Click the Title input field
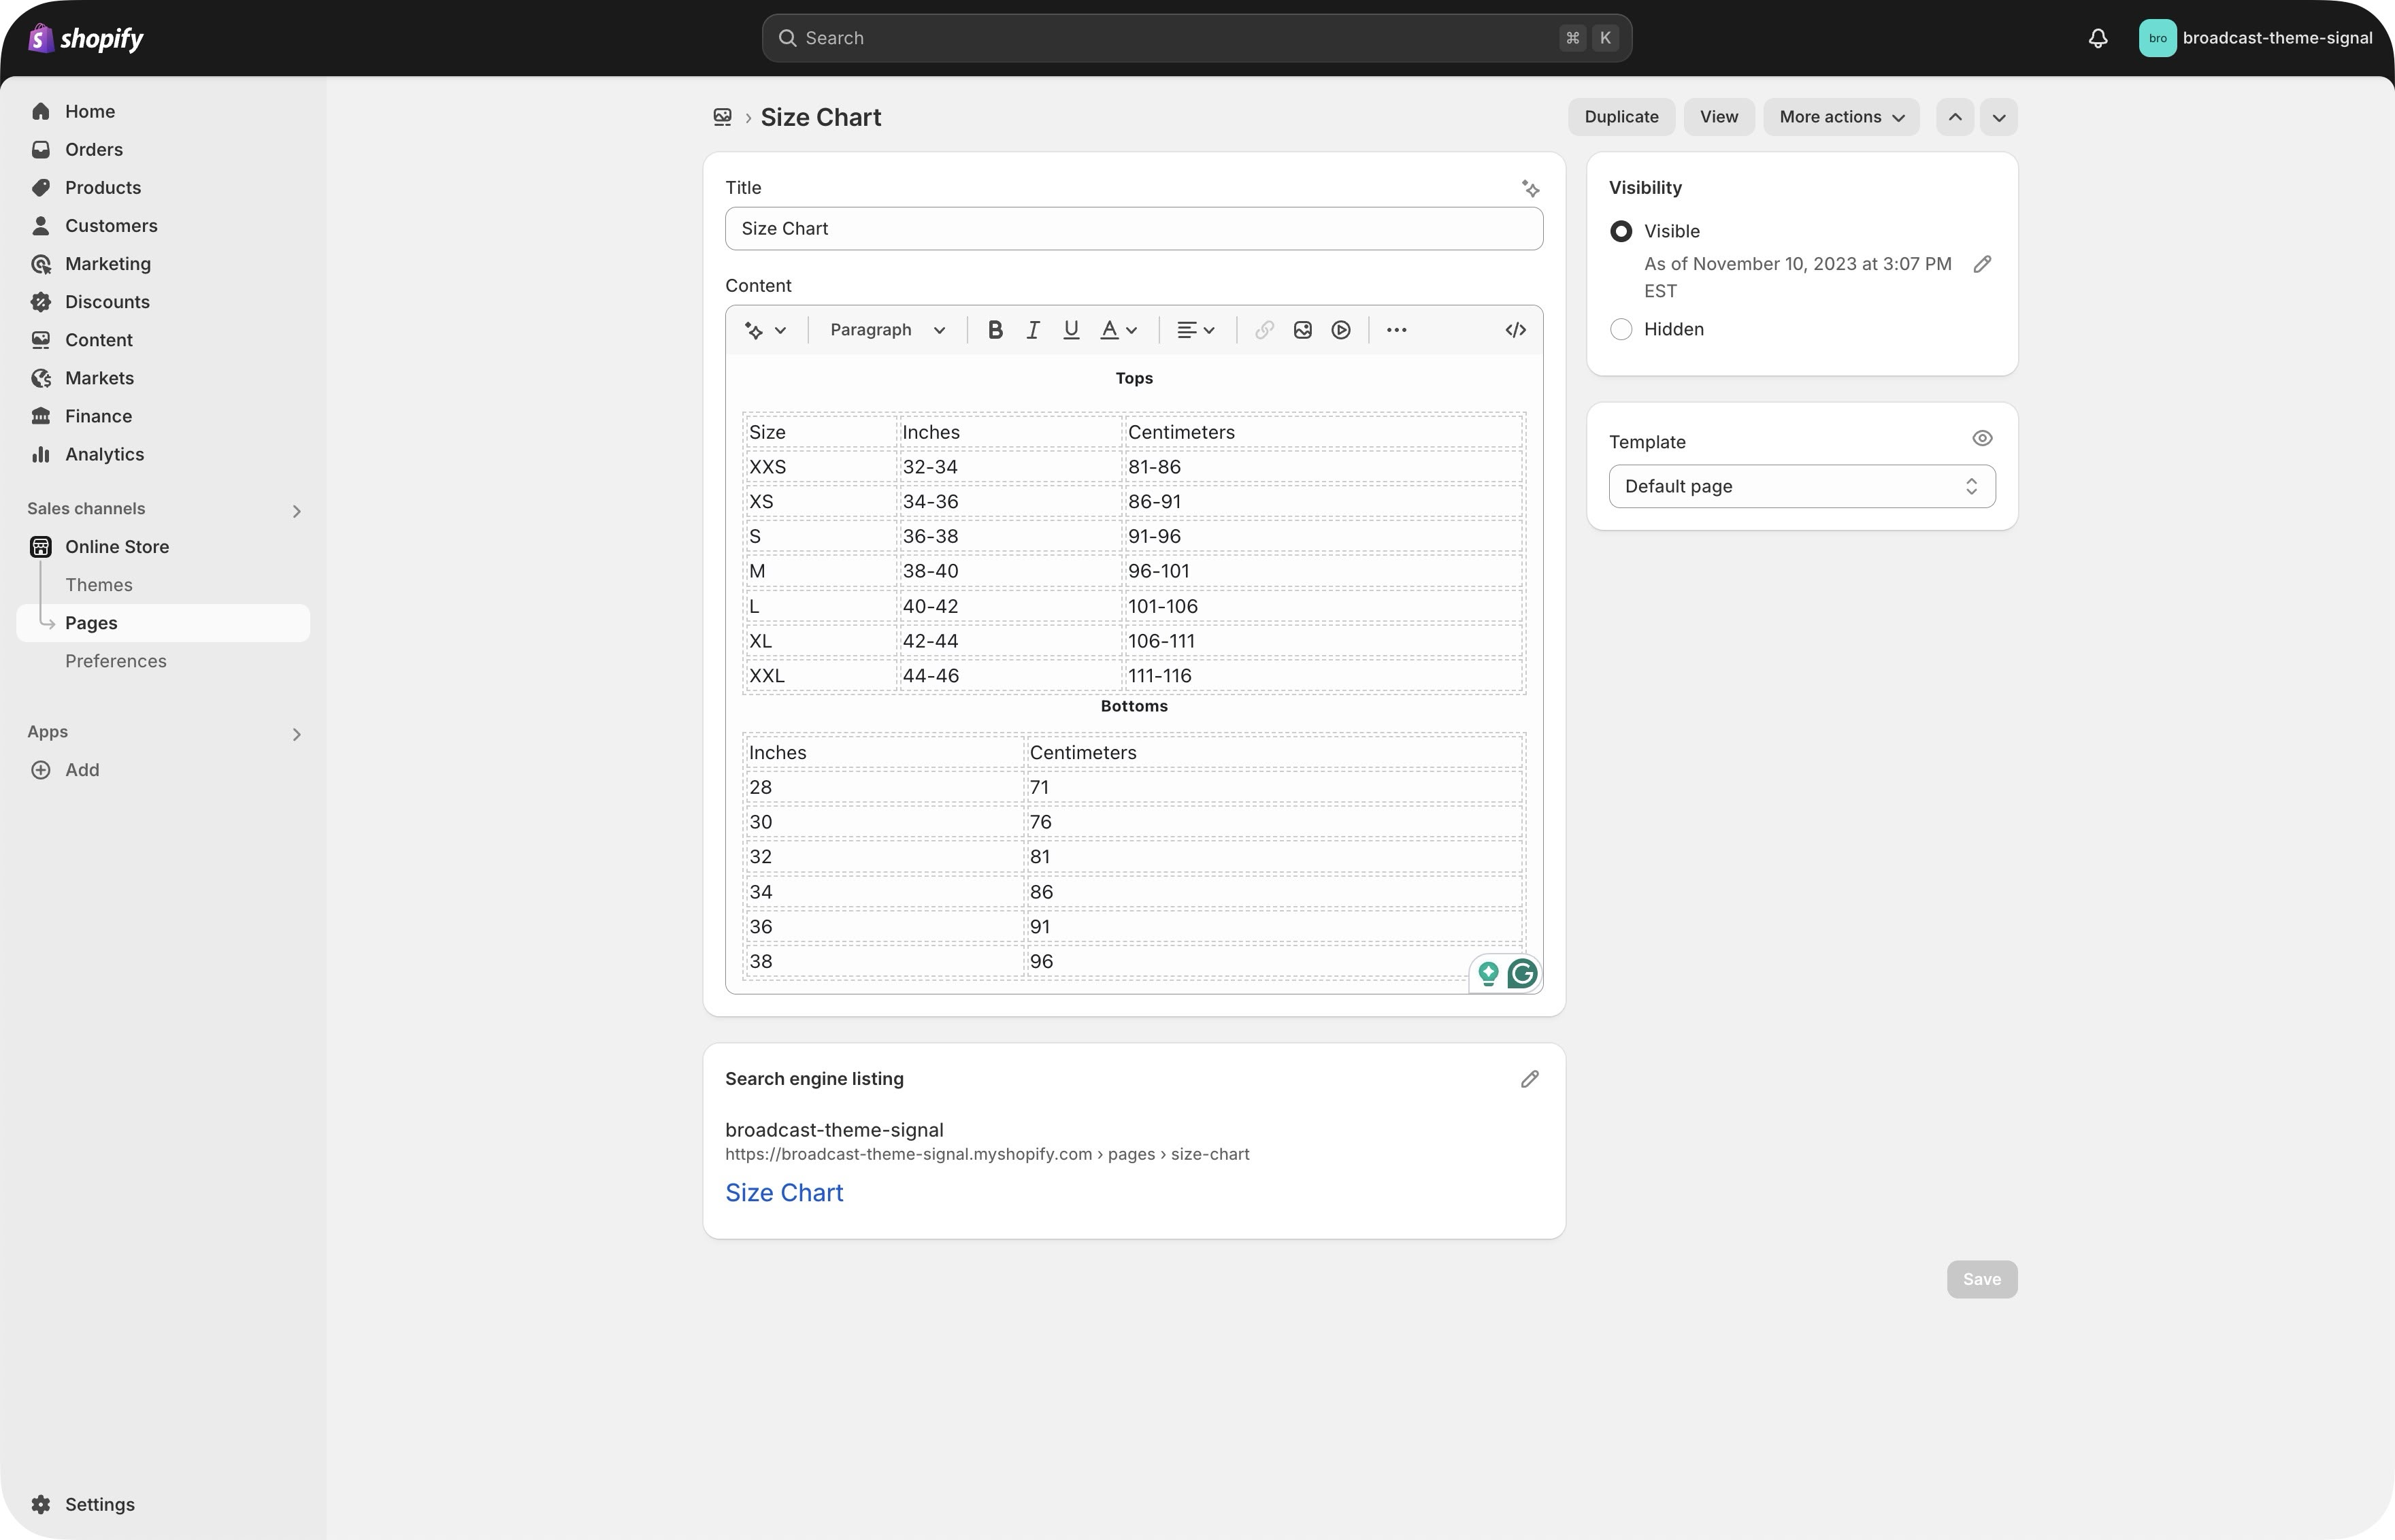The height and width of the screenshot is (1540, 2395). [x=1133, y=229]
